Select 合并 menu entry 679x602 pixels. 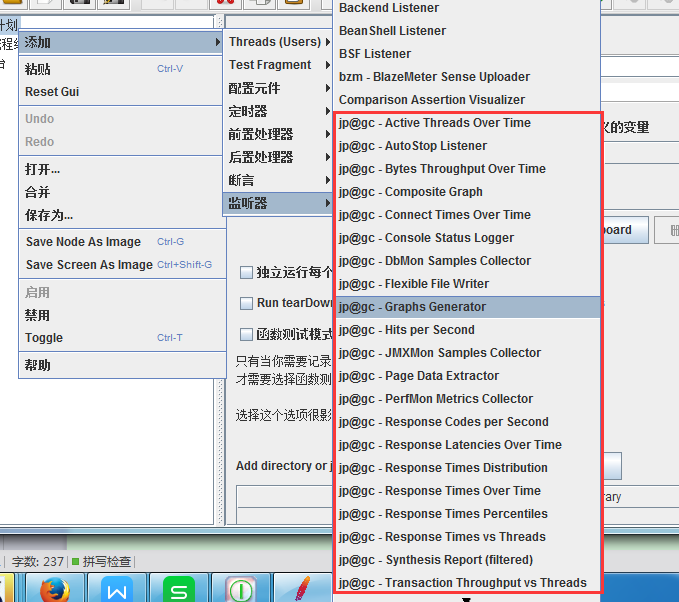pos(121,192)
